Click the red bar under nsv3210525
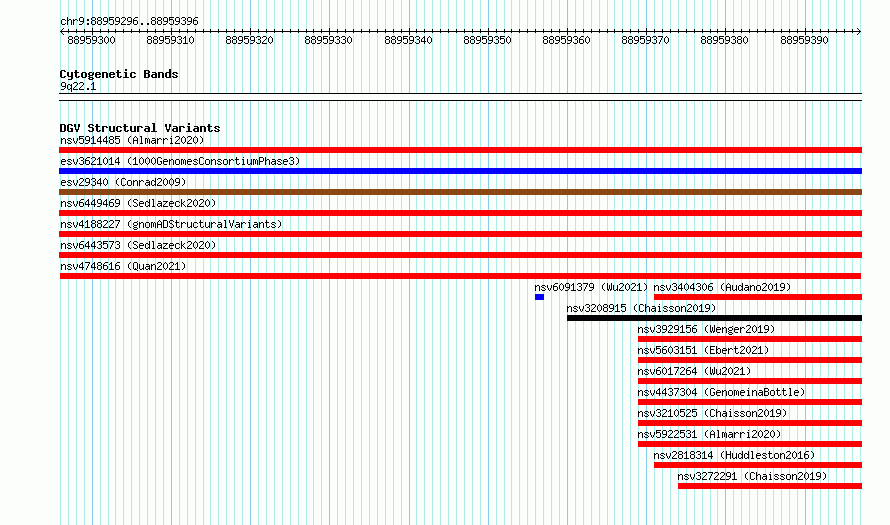Screen dimensions: 890x525 click(750, 423)
